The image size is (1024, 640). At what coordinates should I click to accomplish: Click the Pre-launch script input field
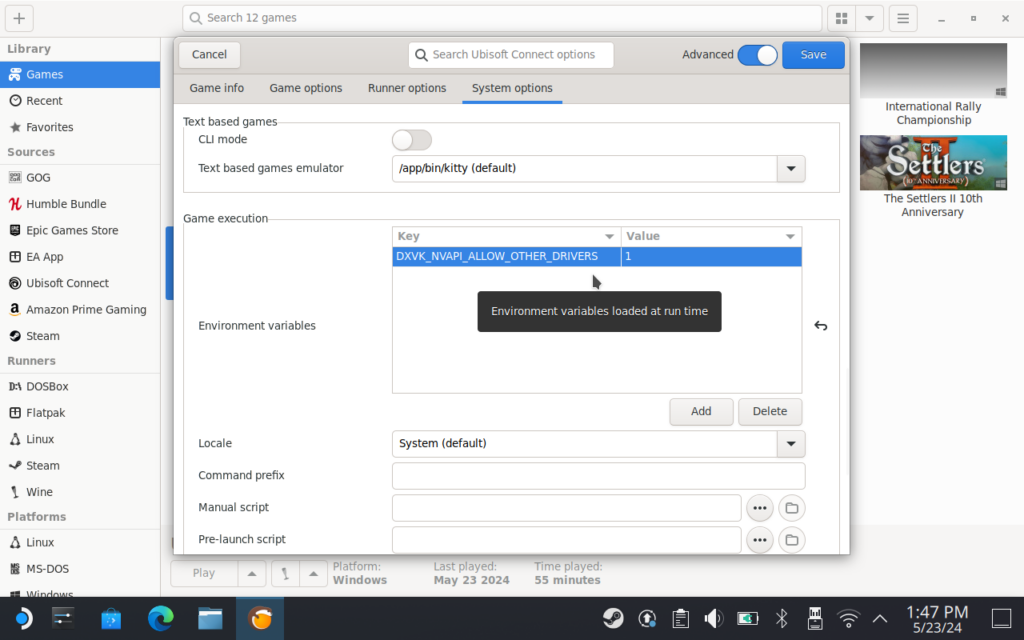[x=566, y=540]
